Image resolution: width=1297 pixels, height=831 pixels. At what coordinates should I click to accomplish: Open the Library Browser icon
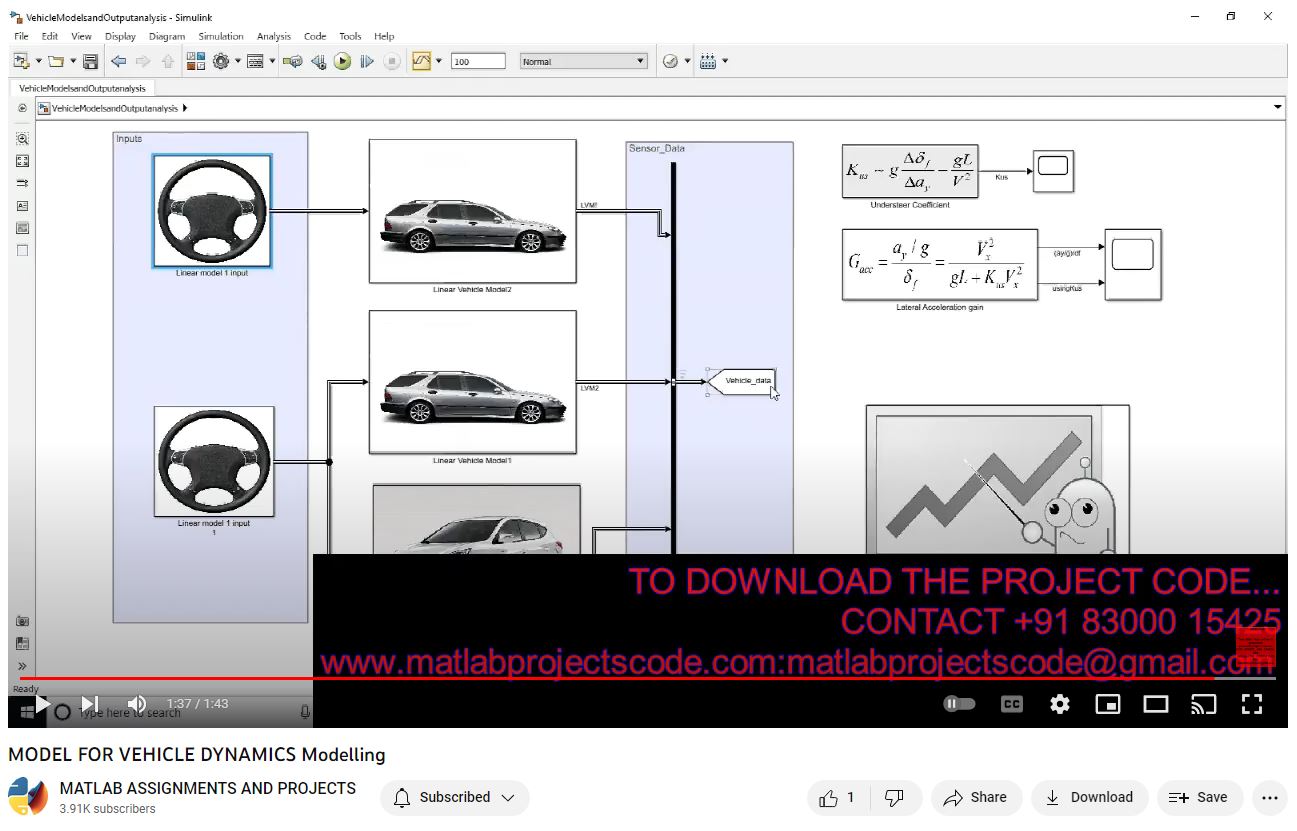196,62
